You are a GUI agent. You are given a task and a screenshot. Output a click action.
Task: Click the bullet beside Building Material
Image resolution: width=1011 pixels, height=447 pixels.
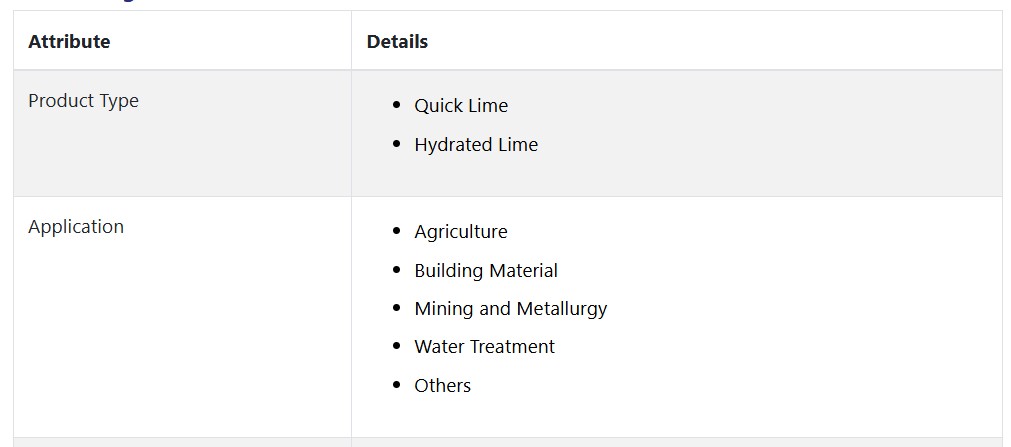tap(397, 270)
